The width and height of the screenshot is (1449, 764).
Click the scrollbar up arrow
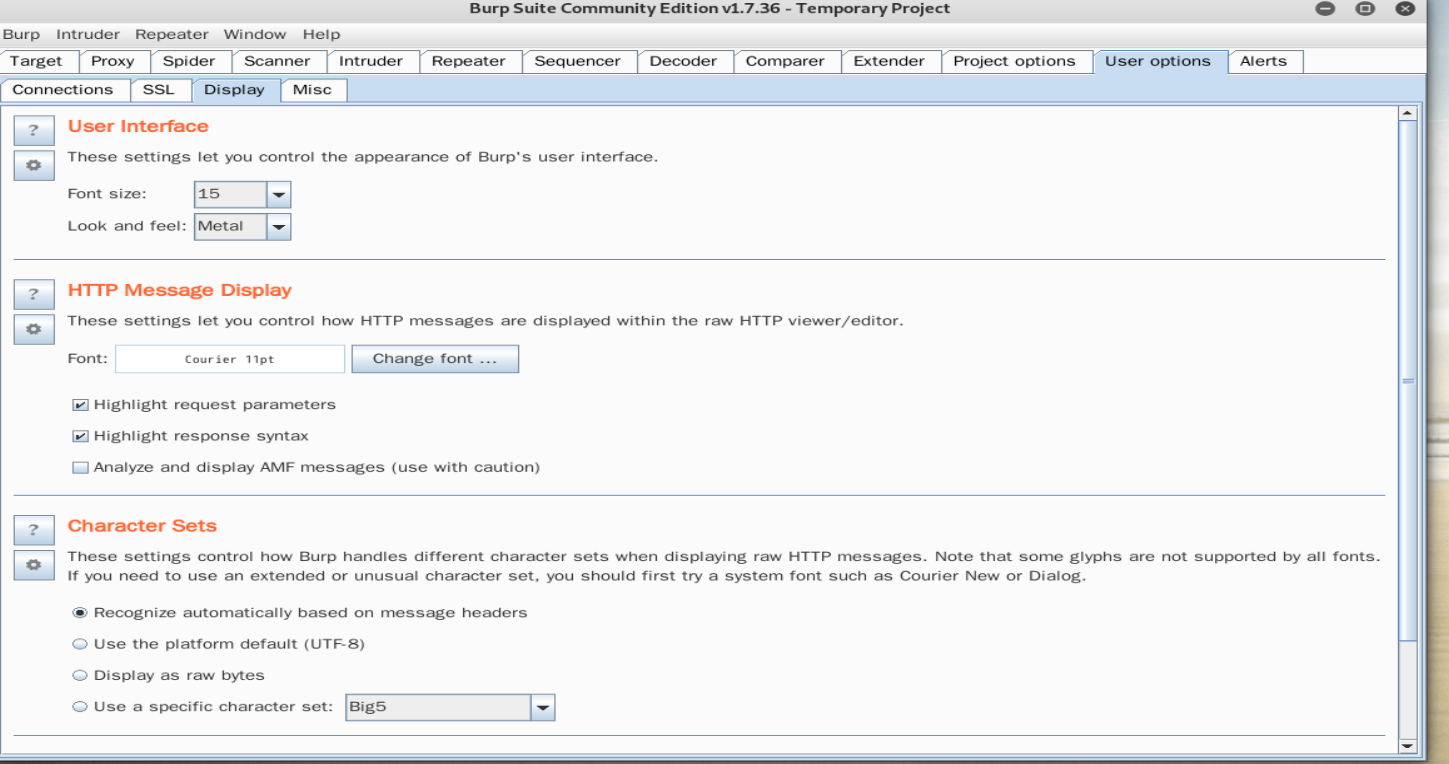click(1410, 113)
